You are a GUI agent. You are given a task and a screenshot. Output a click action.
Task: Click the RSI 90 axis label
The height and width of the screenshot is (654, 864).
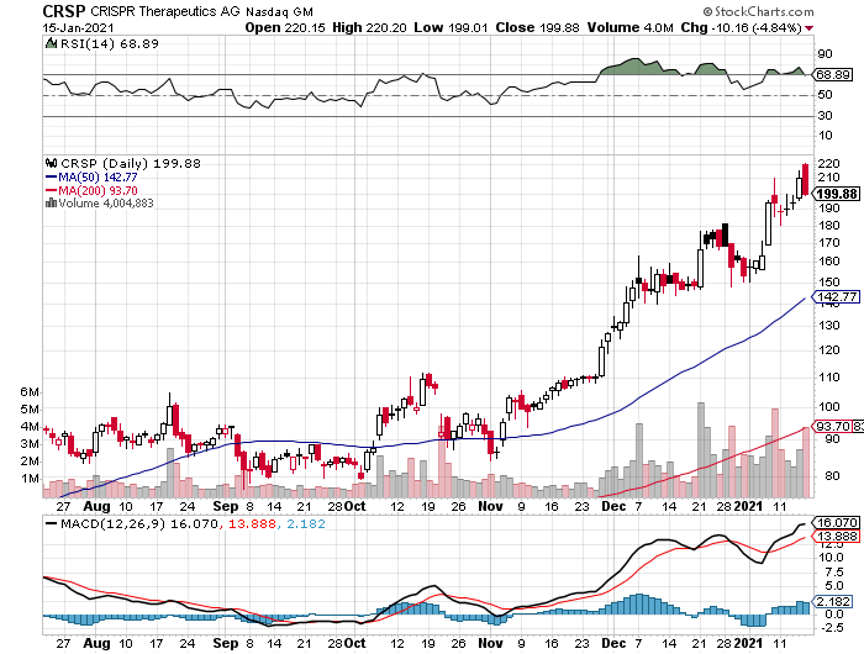pos(825,54)
